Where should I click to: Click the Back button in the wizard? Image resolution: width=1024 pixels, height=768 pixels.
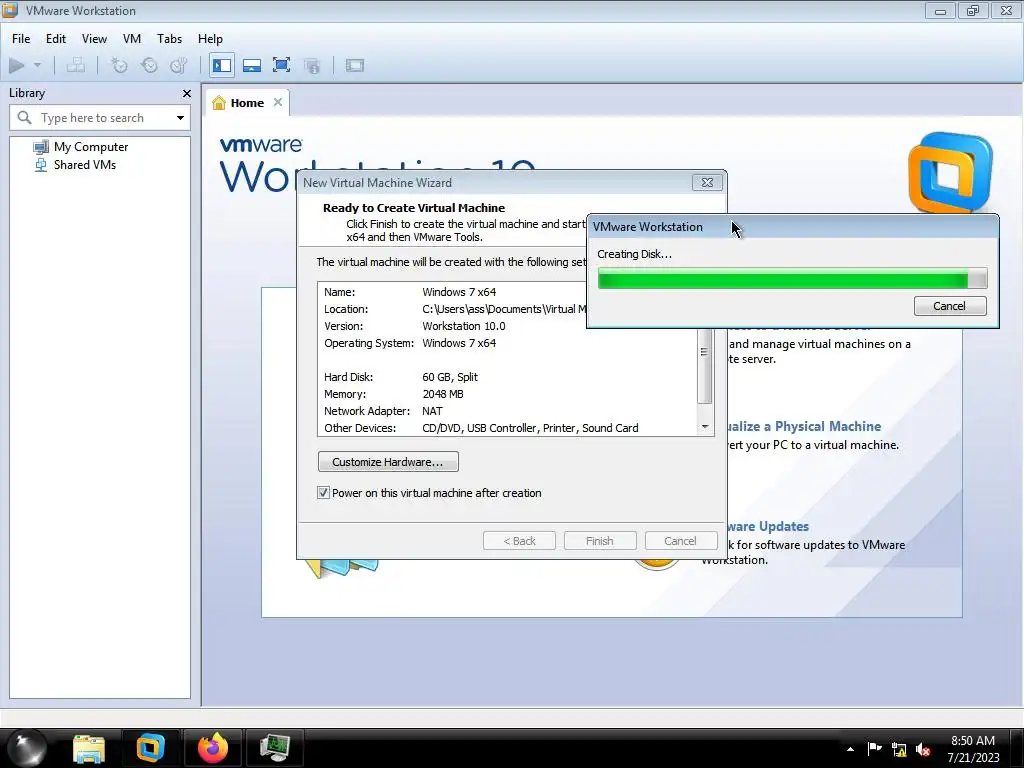519,541
